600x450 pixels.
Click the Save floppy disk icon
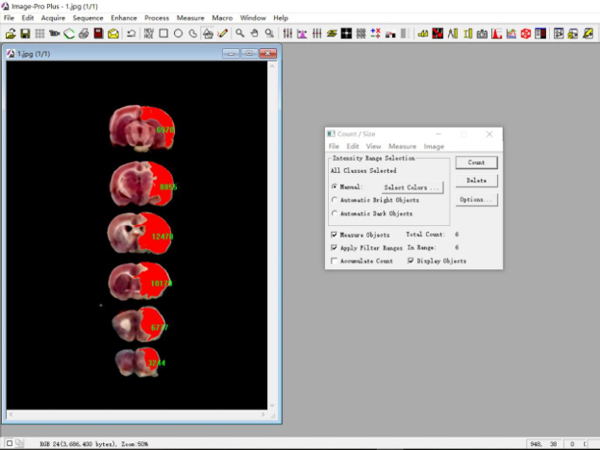(x=25, y=33)
